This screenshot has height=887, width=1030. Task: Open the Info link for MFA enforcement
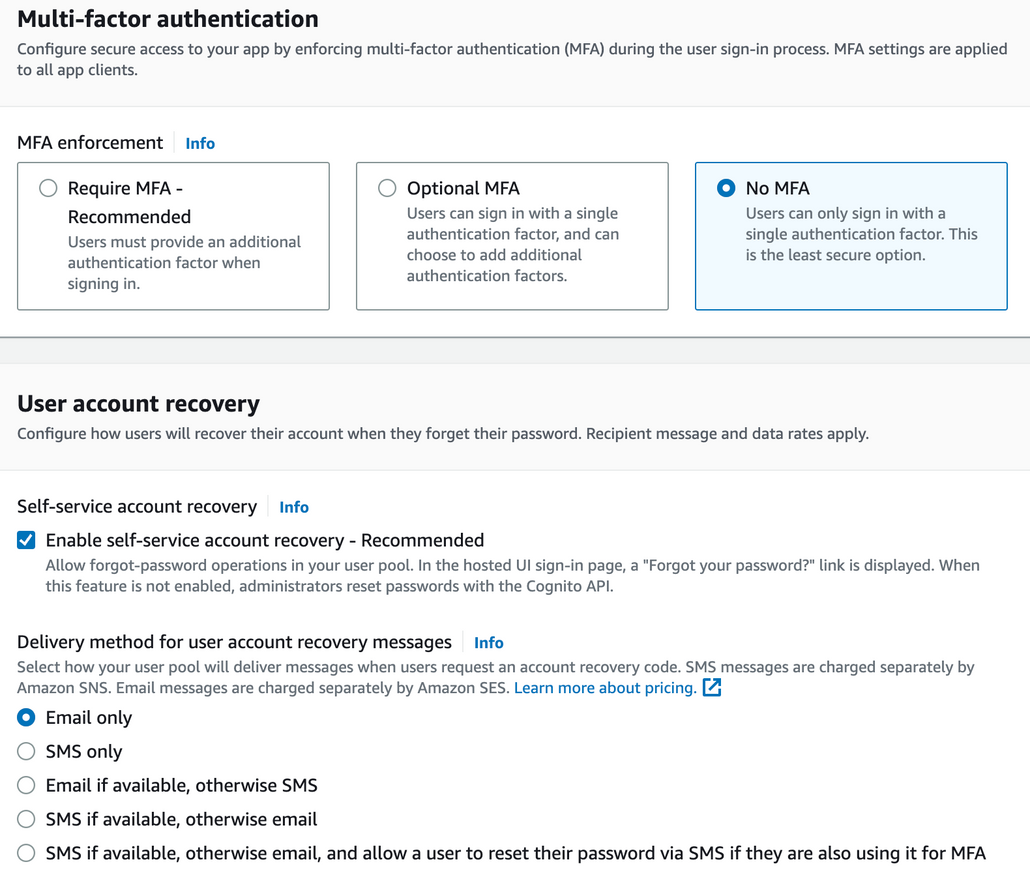200,143
